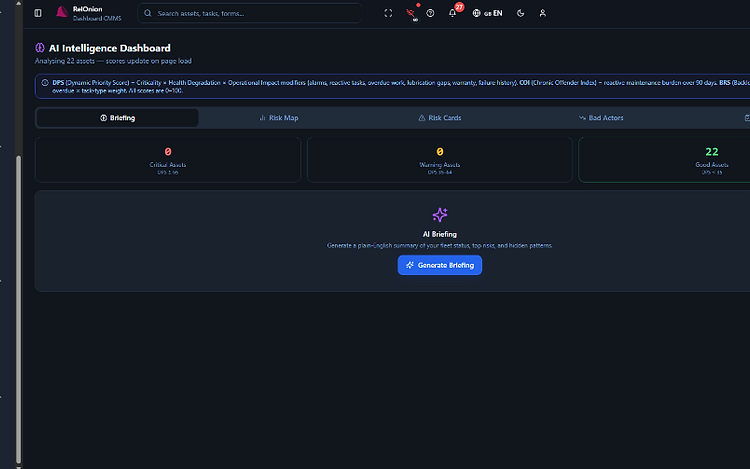750x469 pixels.
Task: Click the Warning Assets card
Action: pos(440,160)
